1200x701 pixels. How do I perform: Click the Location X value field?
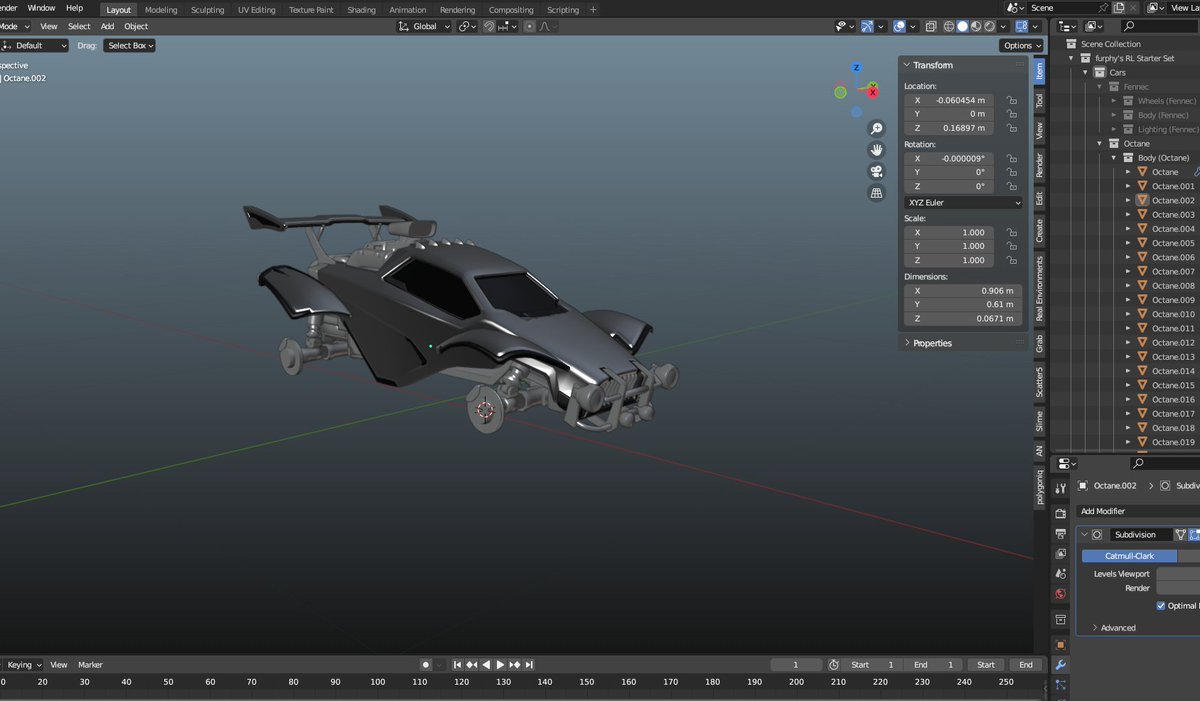tap(949, 100)
